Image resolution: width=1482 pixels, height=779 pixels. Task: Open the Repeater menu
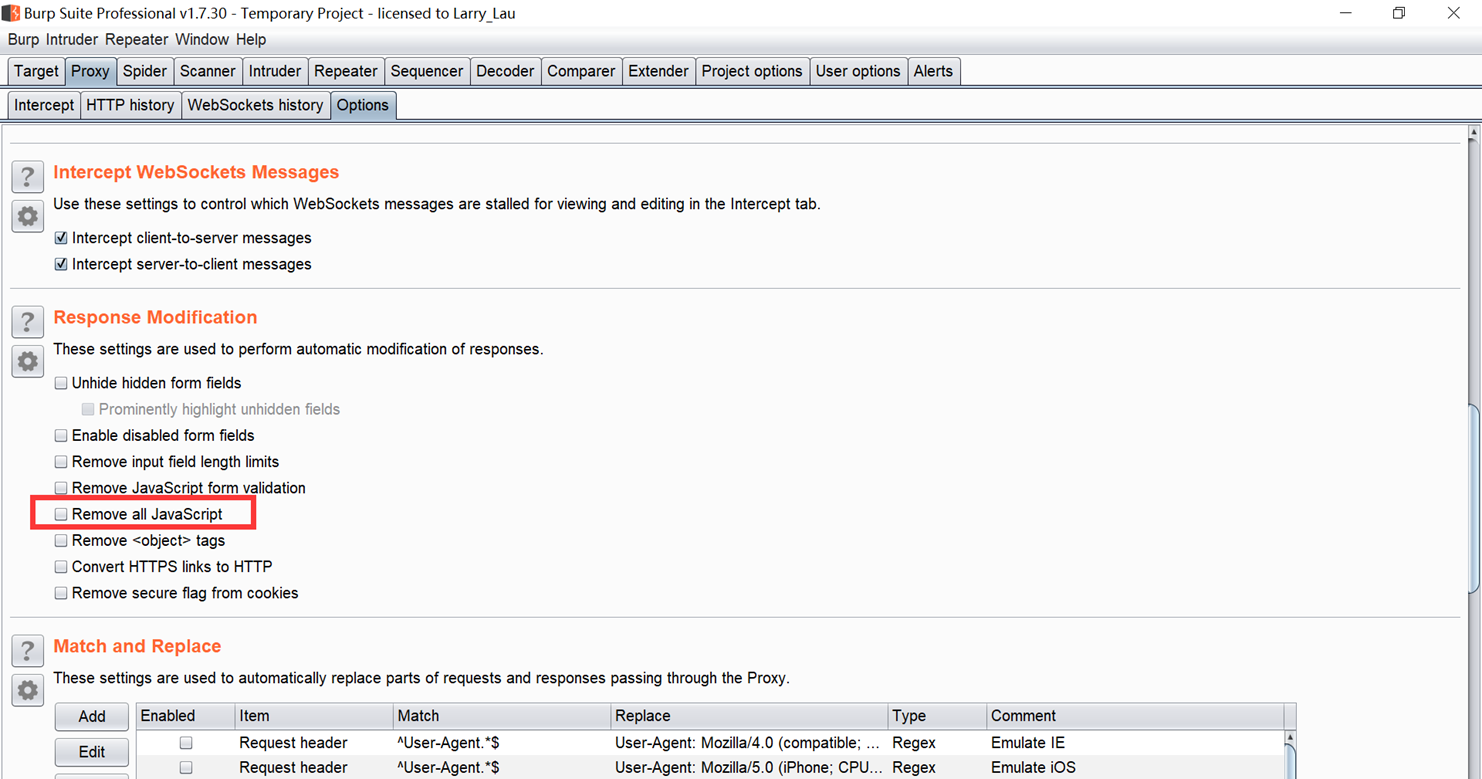[136, 40]
